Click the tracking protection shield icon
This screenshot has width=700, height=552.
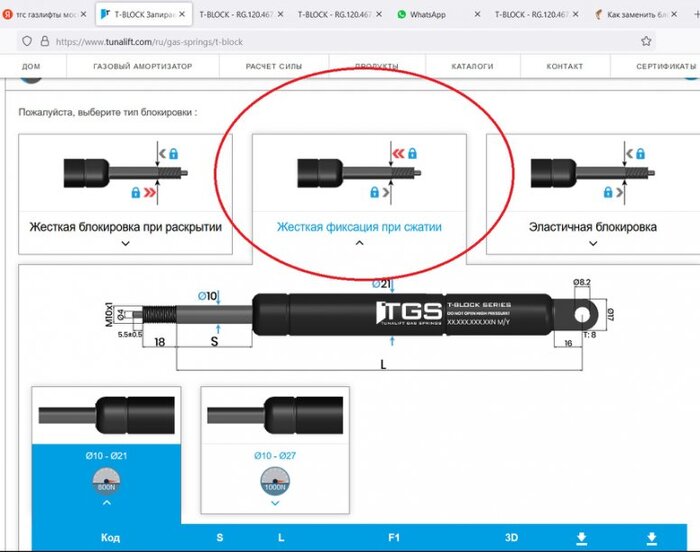tap(27, 41)
